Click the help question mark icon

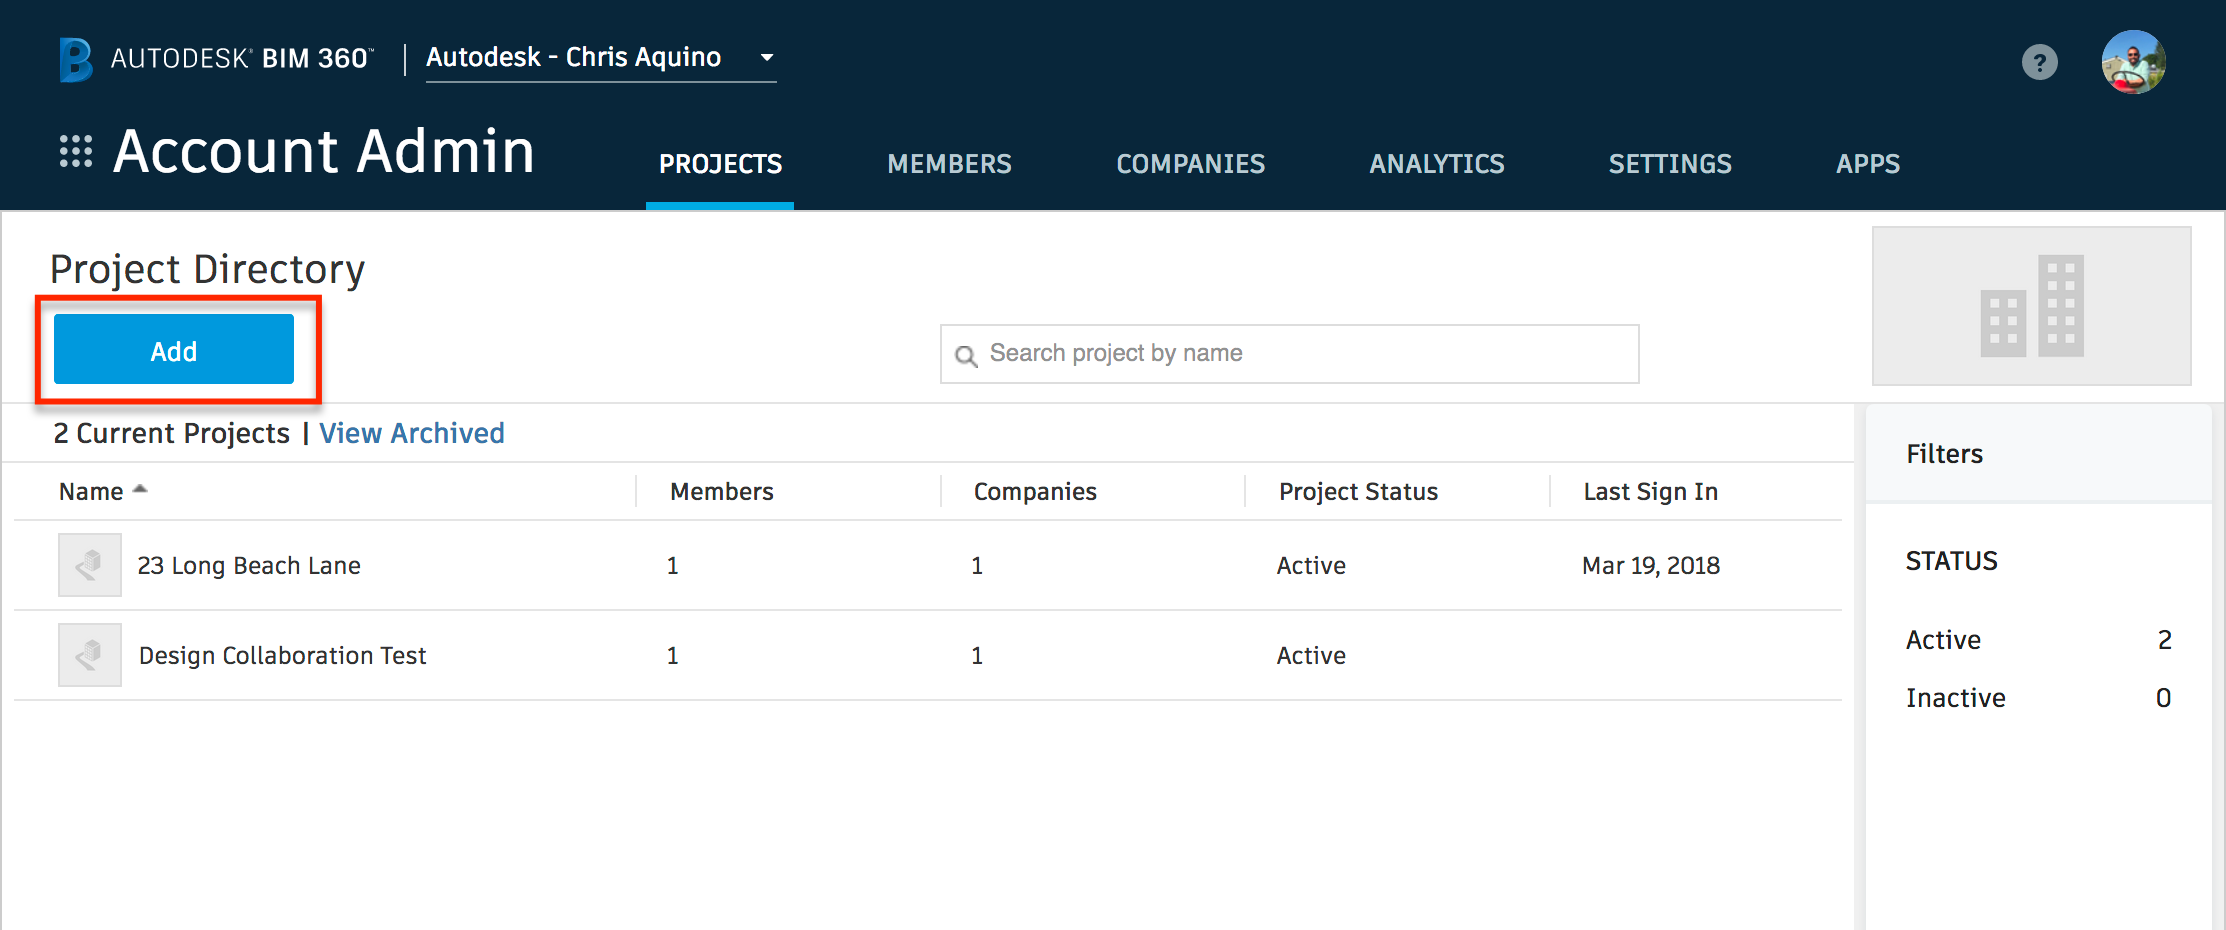(x=2039, y=63)
